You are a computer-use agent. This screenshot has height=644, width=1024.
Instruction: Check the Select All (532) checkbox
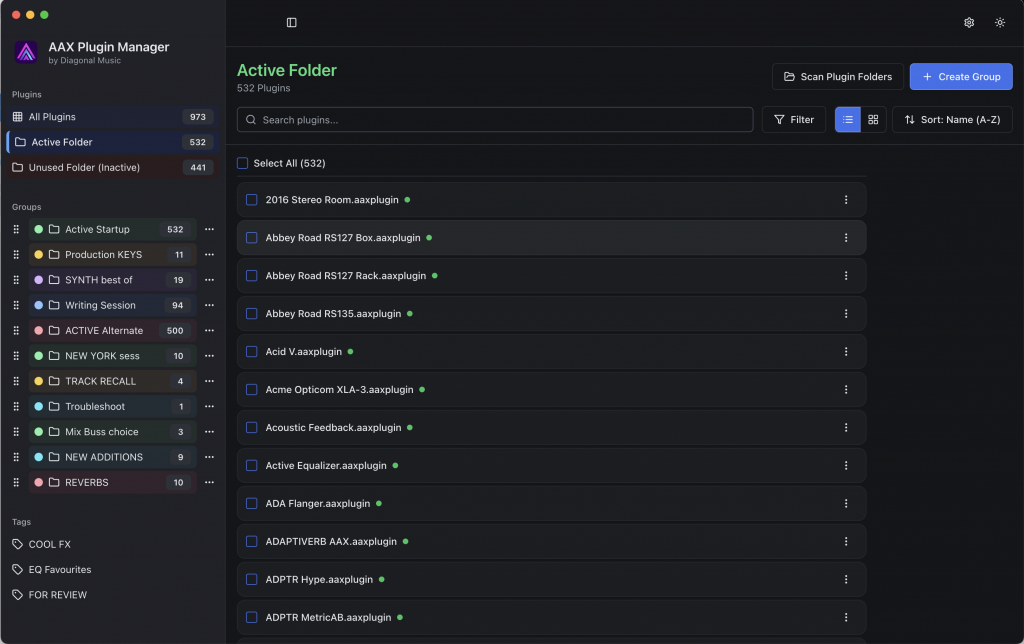pyautogui.click(x=243, y=163)
